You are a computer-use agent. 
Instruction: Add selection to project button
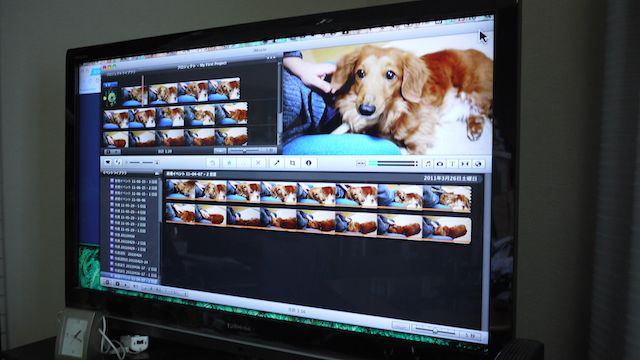pos(212,163)
